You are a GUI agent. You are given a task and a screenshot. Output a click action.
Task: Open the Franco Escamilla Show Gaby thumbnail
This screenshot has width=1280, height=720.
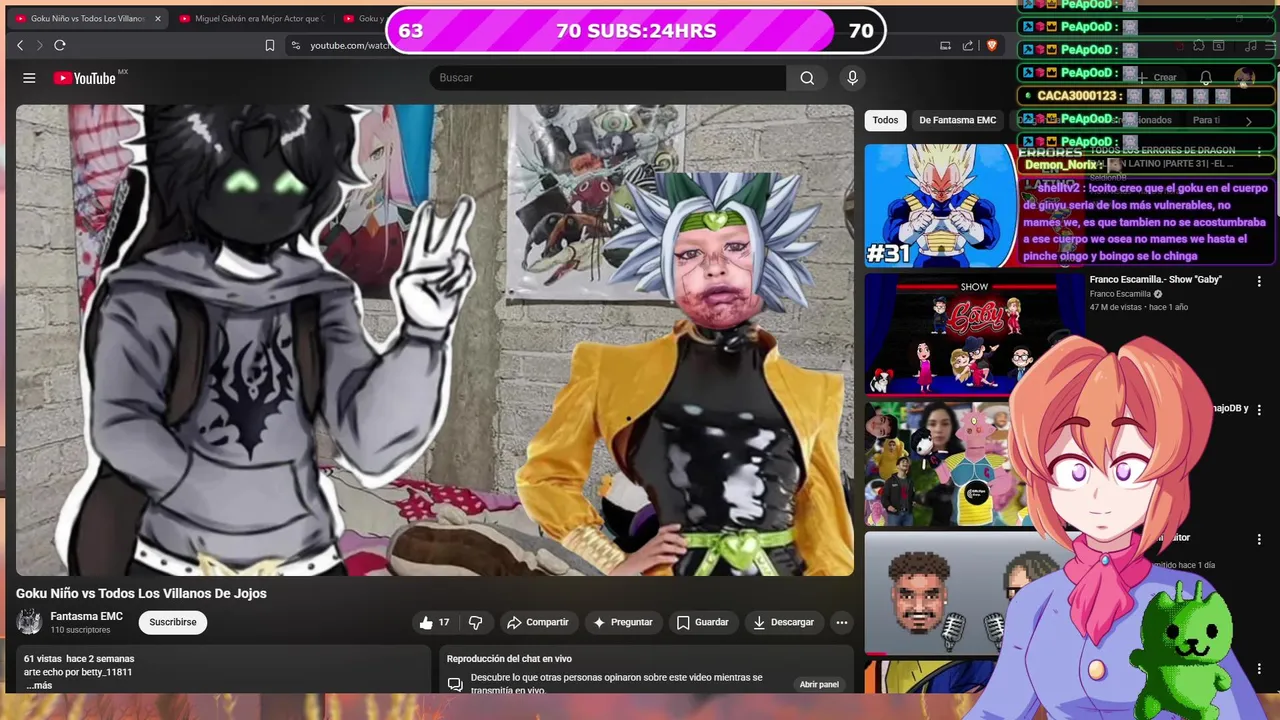974,335
